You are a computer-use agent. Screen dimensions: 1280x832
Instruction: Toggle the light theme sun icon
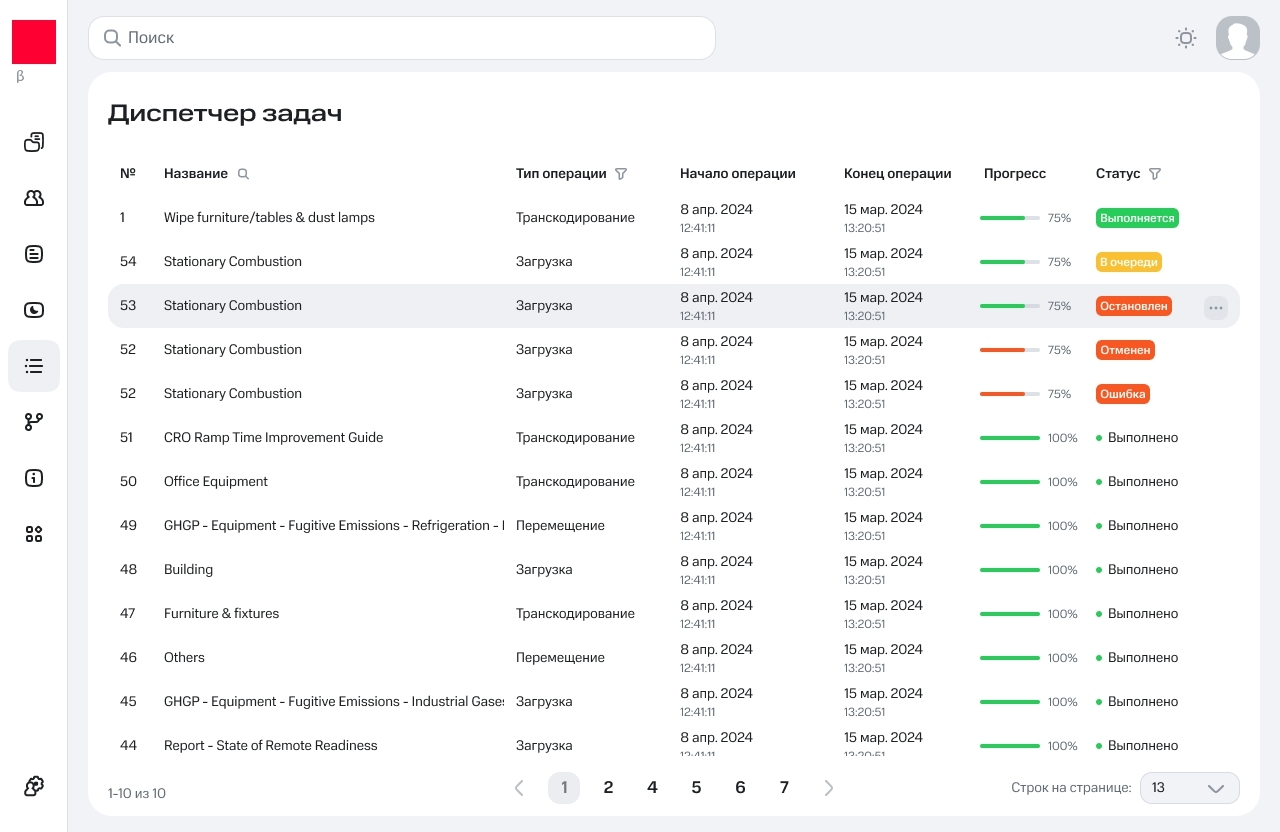click(1186, 38)
